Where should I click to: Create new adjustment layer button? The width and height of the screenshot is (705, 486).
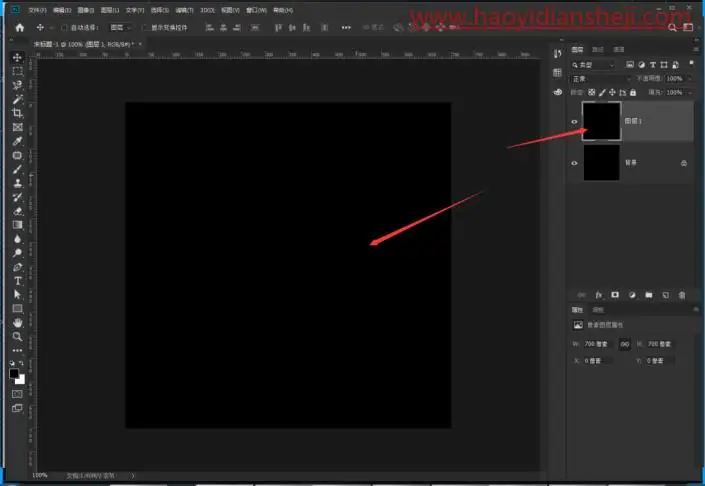[632, 295]
